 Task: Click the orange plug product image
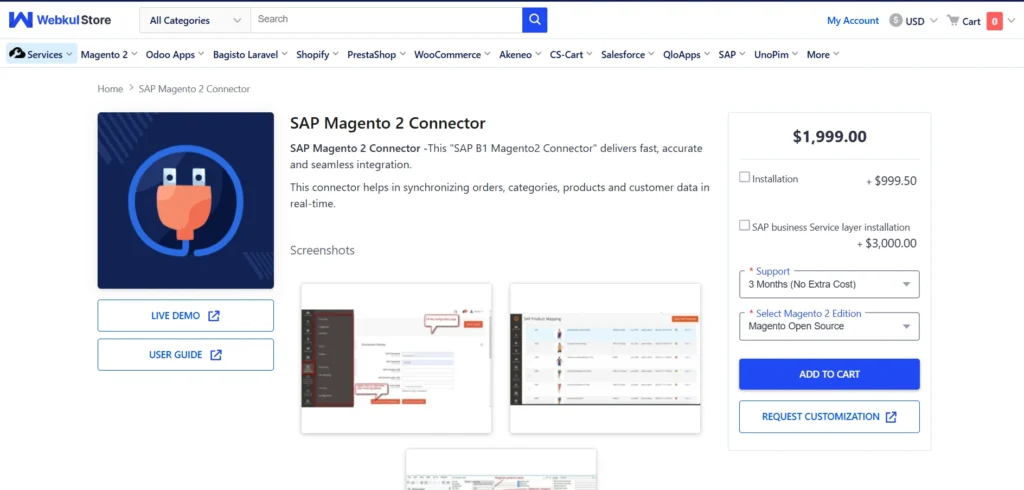coord(185,201)
